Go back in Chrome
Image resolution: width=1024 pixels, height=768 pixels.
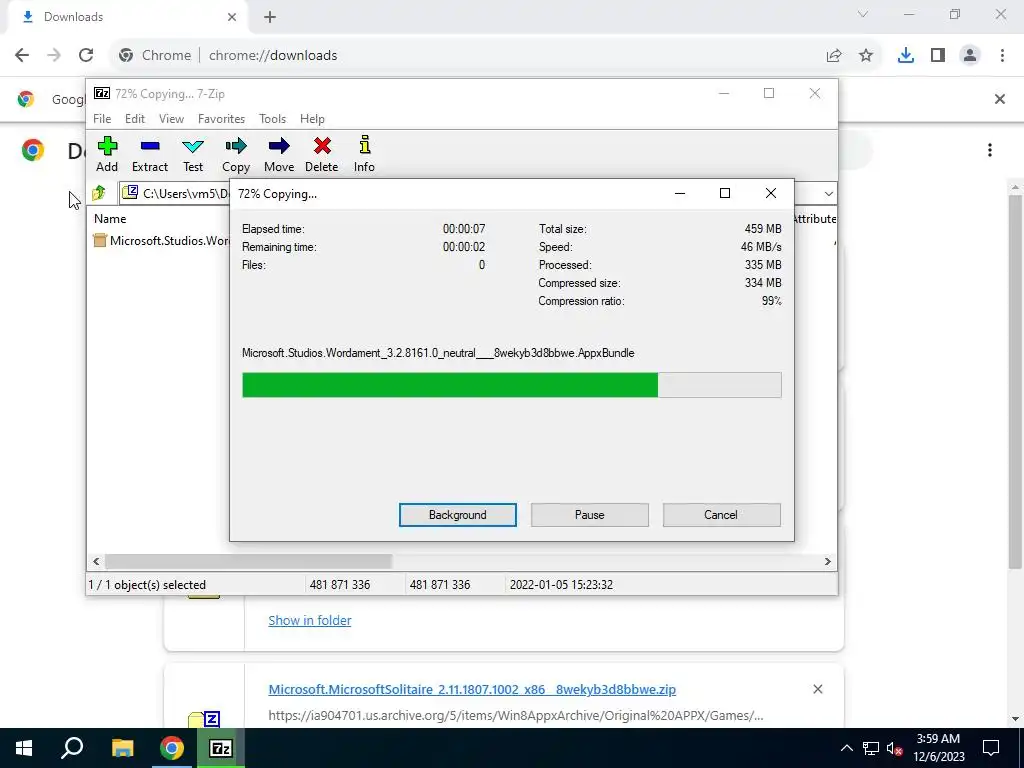22,56
